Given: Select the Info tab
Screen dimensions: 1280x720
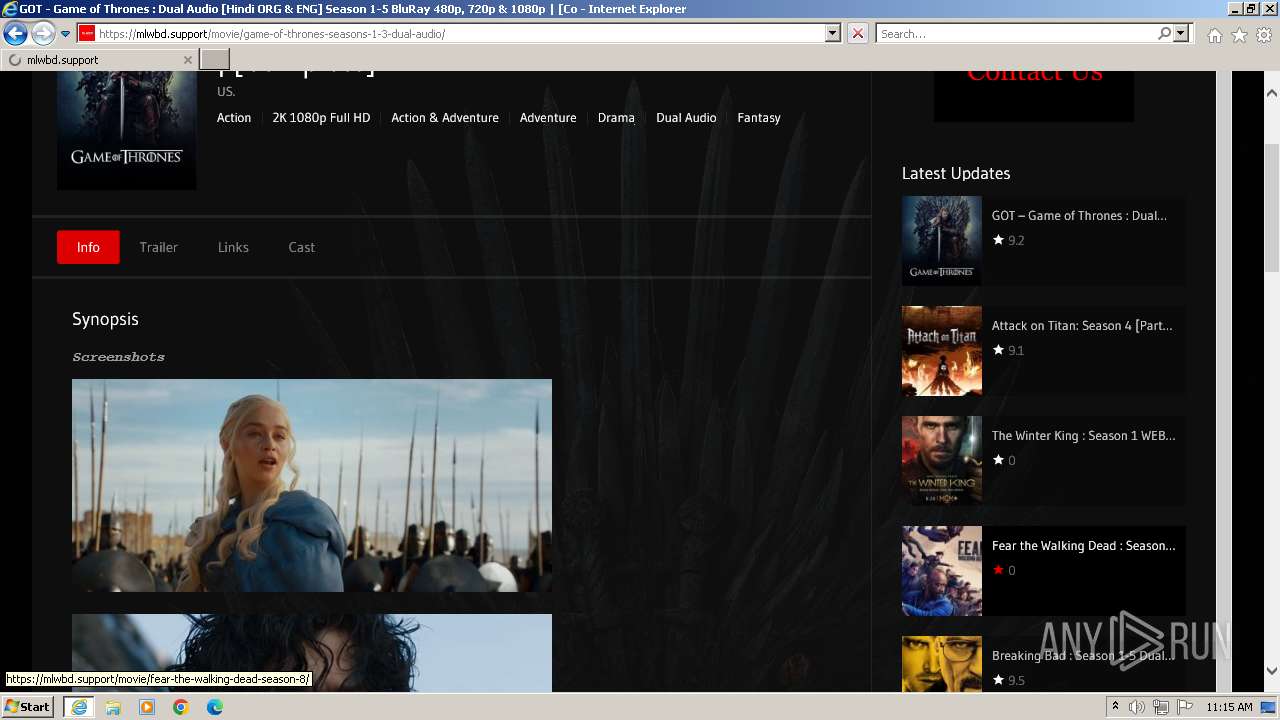Looking at the screenshot, I should (88, 247).
